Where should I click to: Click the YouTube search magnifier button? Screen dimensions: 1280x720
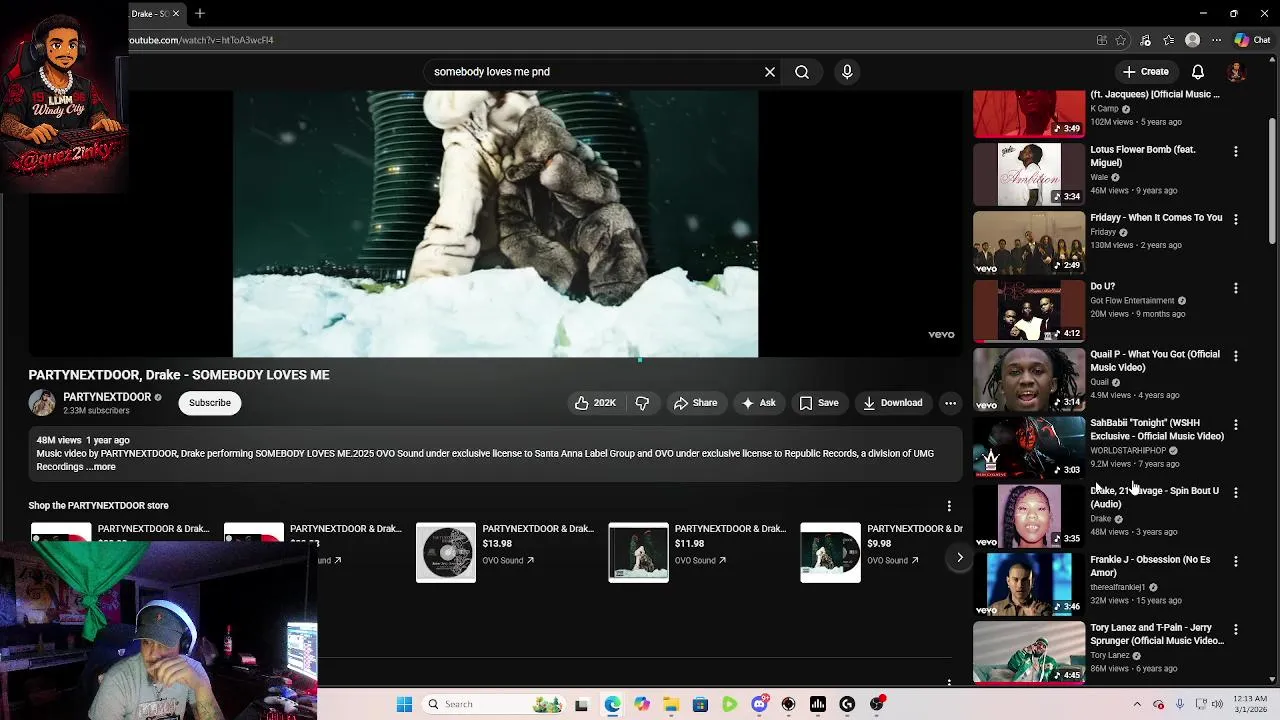[x=802, y=72]
